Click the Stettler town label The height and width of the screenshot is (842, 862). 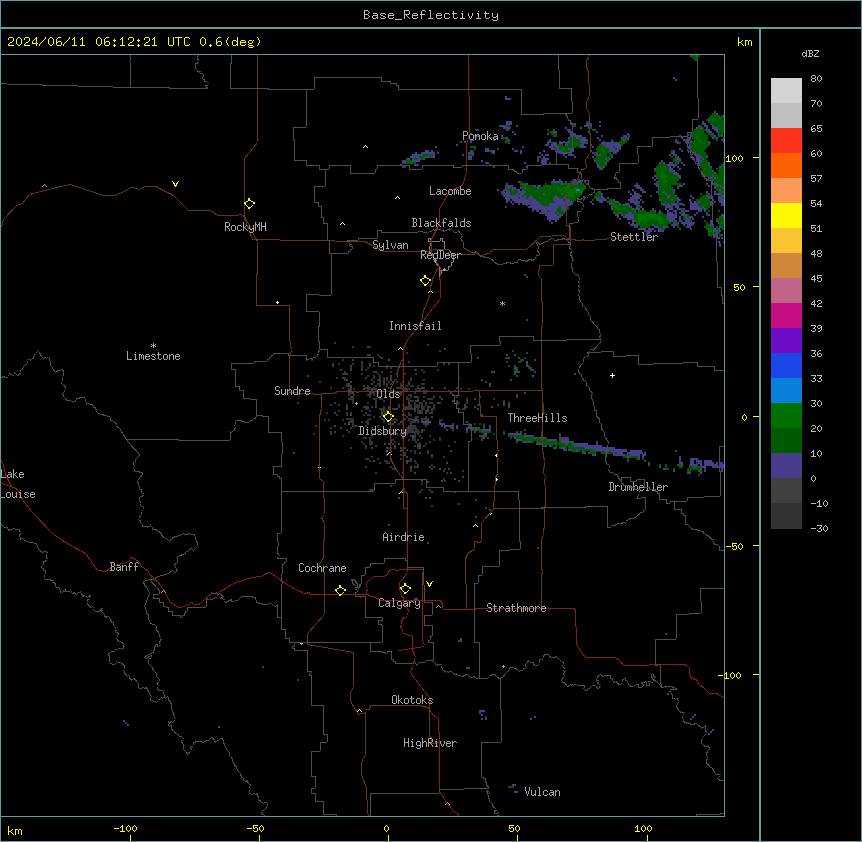(x=634, y=237)
